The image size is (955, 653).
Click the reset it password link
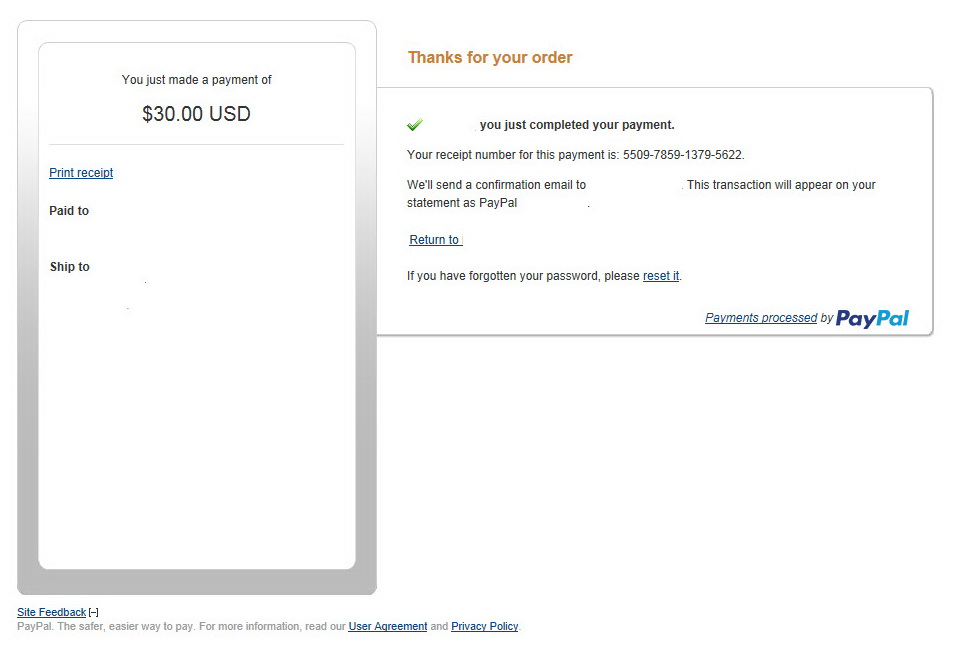(661, 275)
